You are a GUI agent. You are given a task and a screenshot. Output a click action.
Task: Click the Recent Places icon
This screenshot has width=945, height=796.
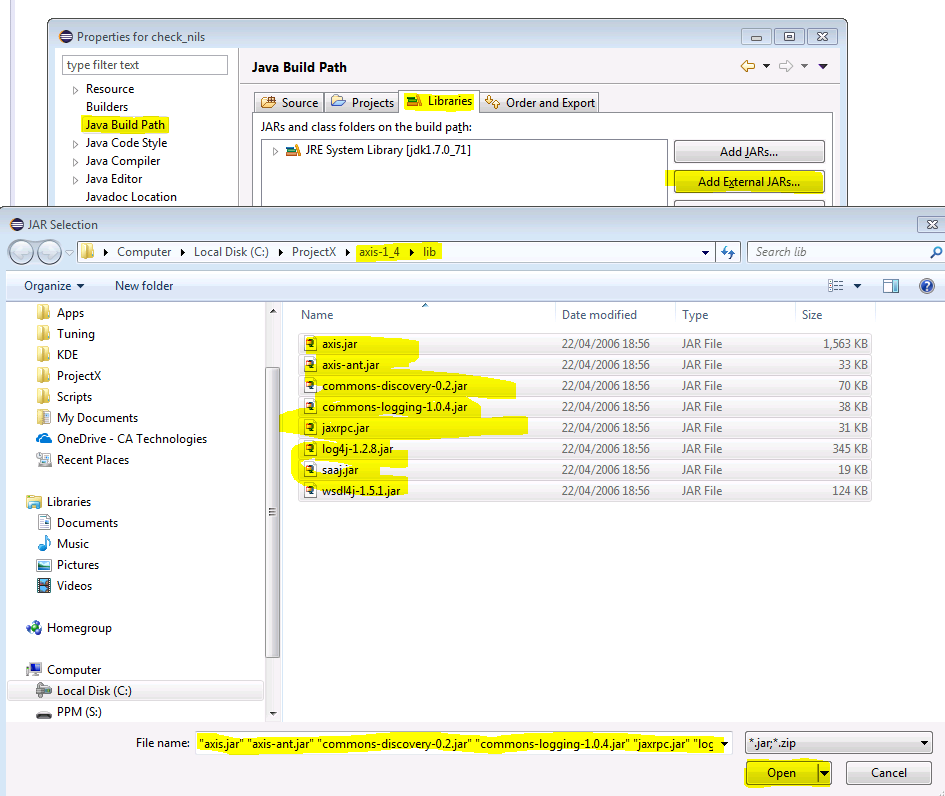pyautogui.click(x=44, y=460)
